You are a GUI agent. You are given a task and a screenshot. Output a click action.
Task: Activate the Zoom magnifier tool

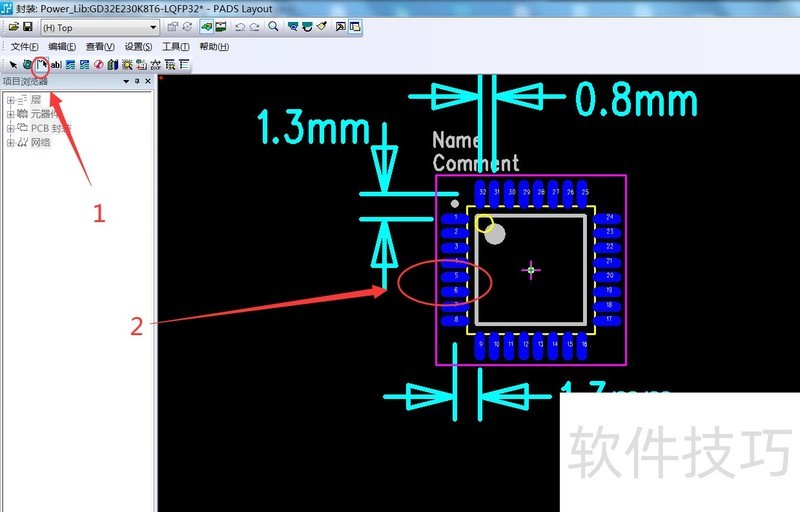click(273, 26)
